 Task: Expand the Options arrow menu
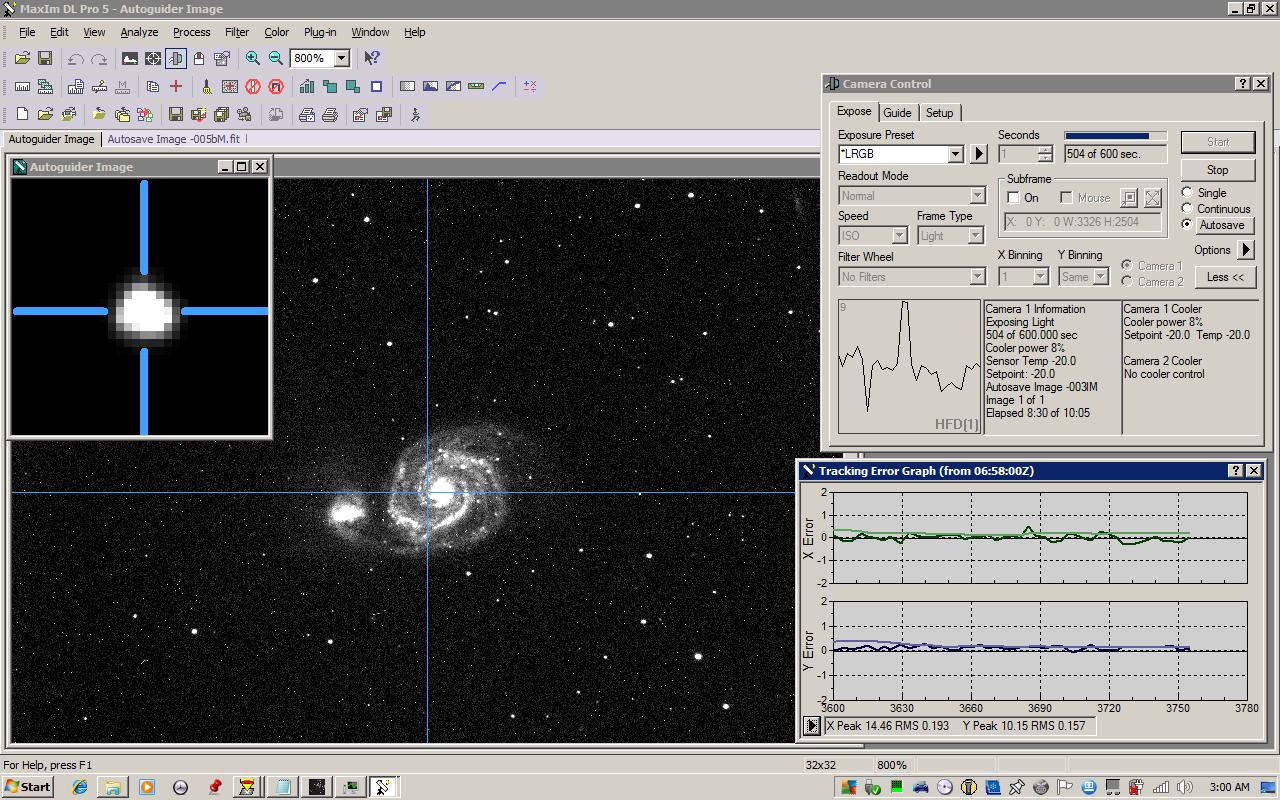[1246, 250]
